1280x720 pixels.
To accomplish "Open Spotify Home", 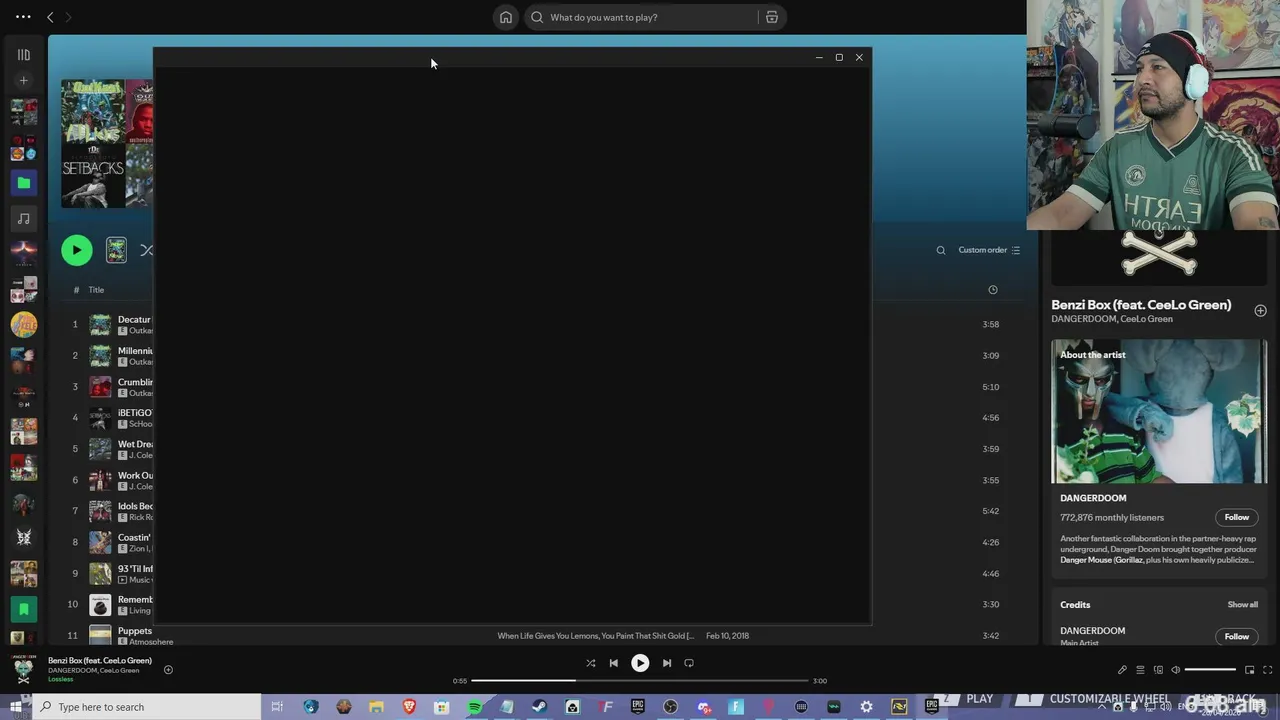I will 506,17.
